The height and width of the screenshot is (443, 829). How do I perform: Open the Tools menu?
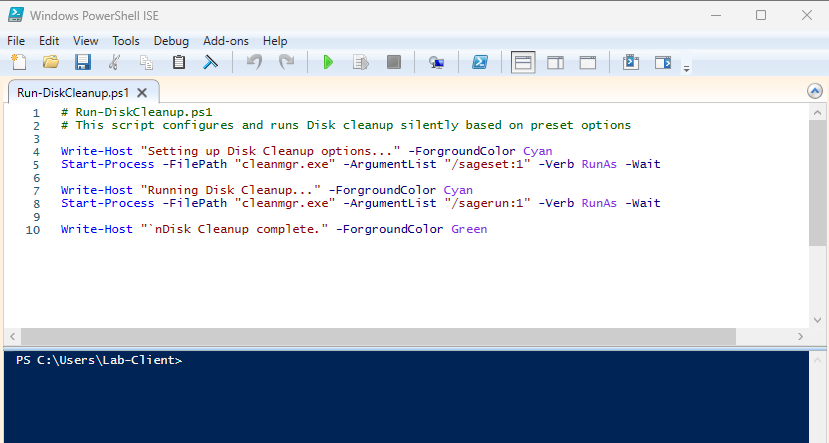coord(125,41)
